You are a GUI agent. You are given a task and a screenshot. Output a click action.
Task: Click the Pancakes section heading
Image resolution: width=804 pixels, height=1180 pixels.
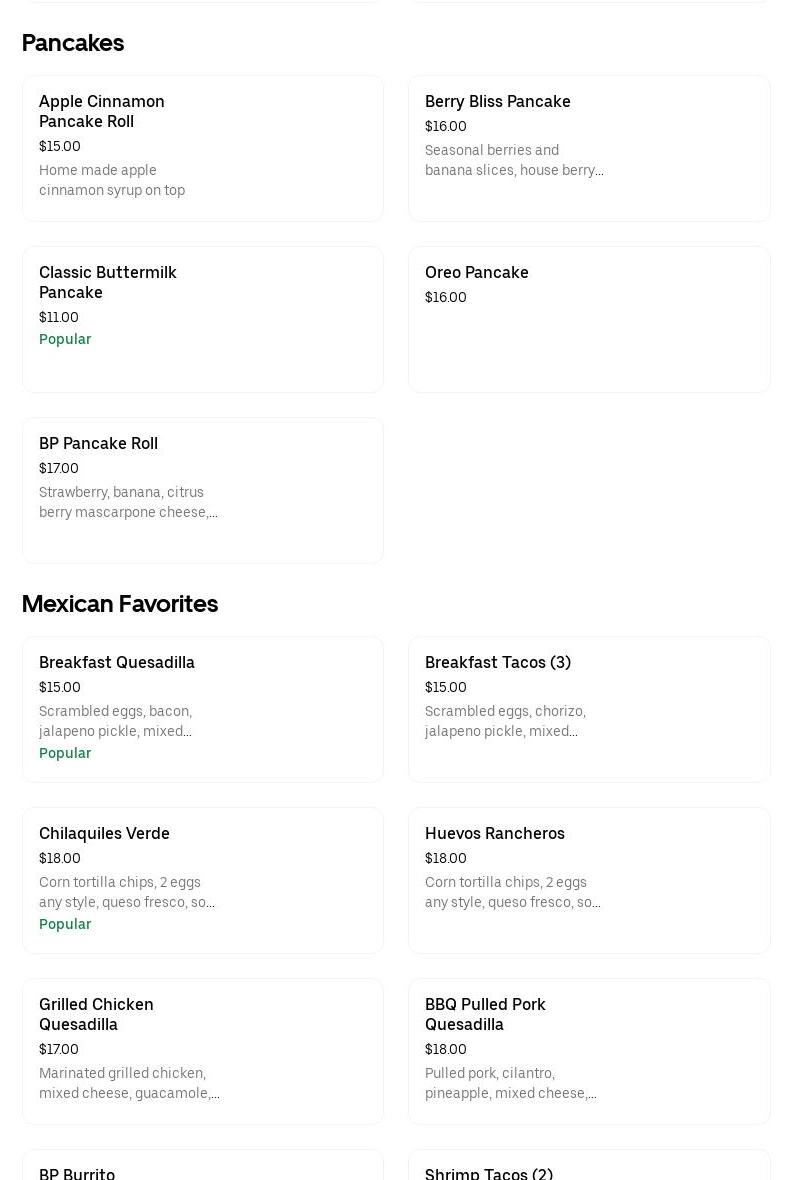point(73,43)
